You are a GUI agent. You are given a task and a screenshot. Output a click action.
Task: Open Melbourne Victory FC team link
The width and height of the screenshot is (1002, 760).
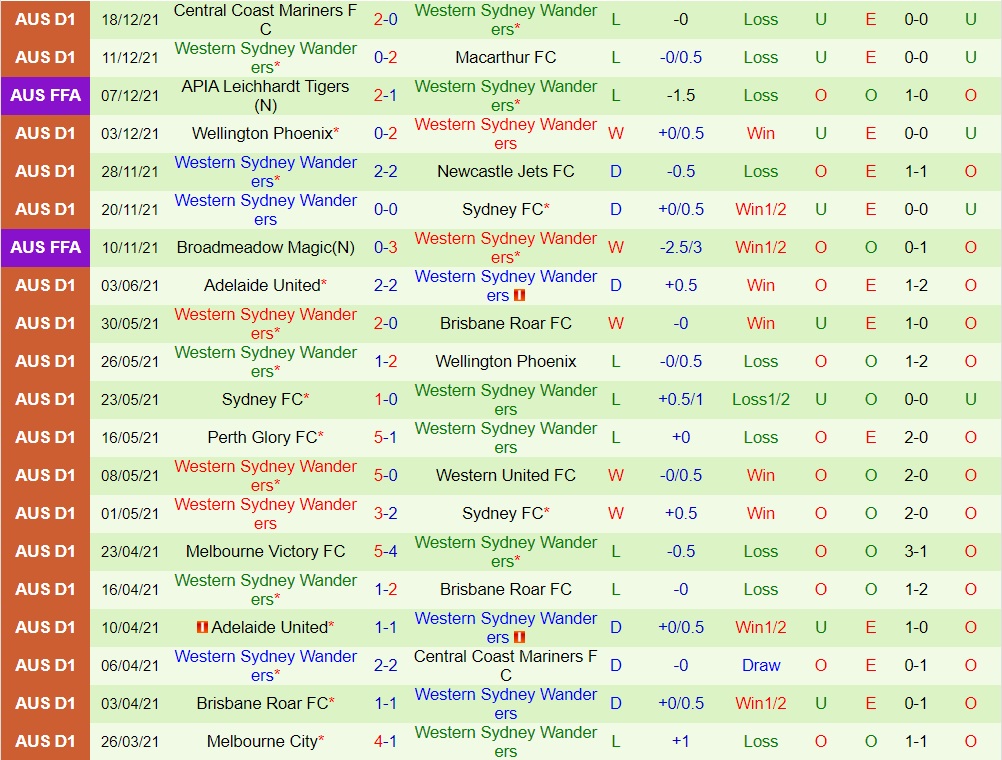265,552
